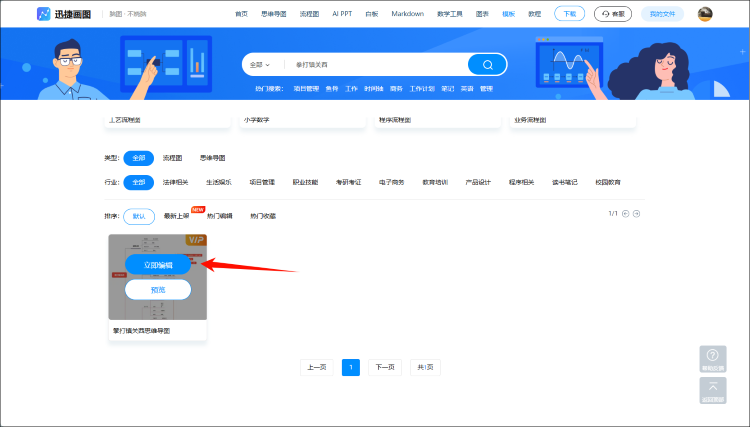750x427 pixels.
Task: Click the 帮助反馈 question mark icon
Action: tap(713, 359)
